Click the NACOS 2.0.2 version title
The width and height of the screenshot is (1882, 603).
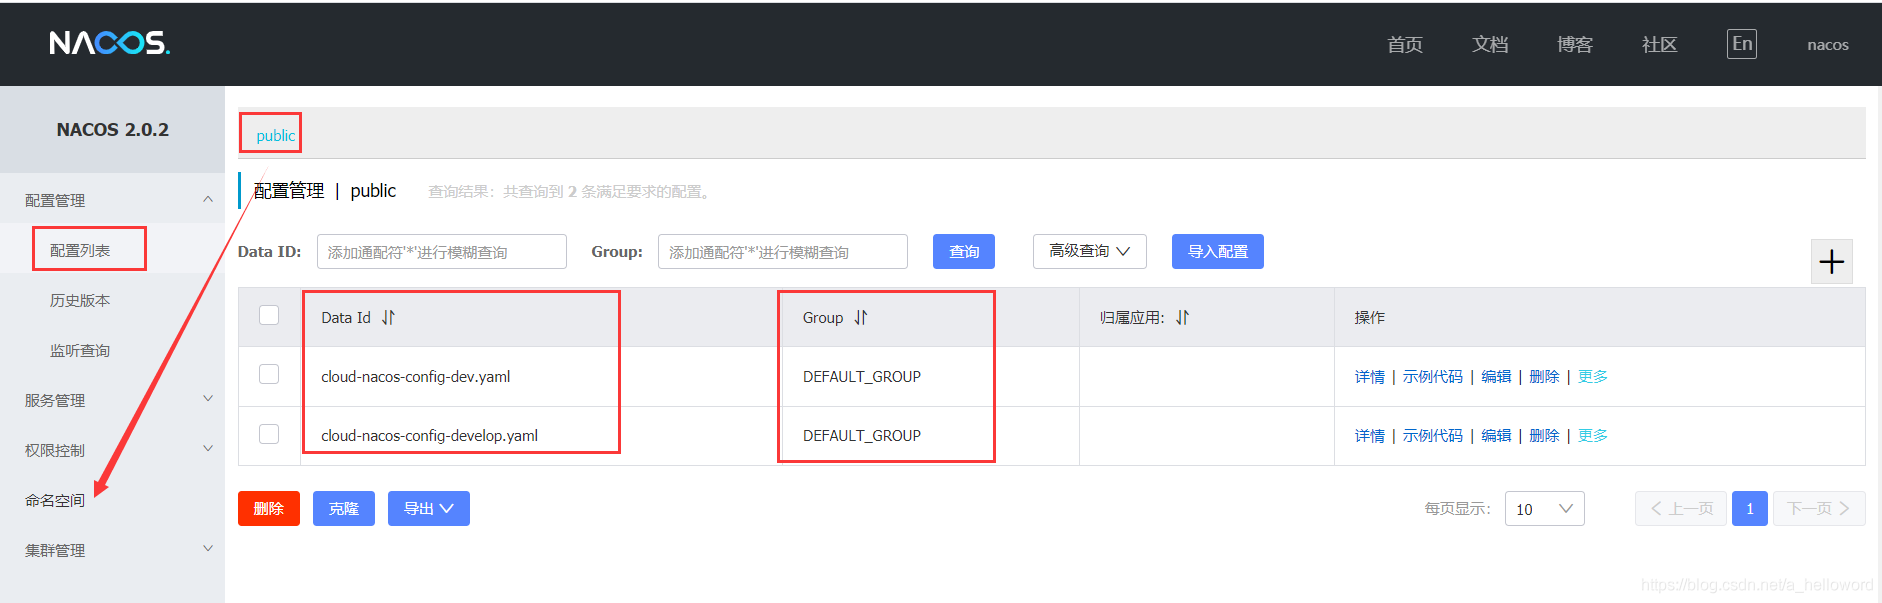[113, 130]
